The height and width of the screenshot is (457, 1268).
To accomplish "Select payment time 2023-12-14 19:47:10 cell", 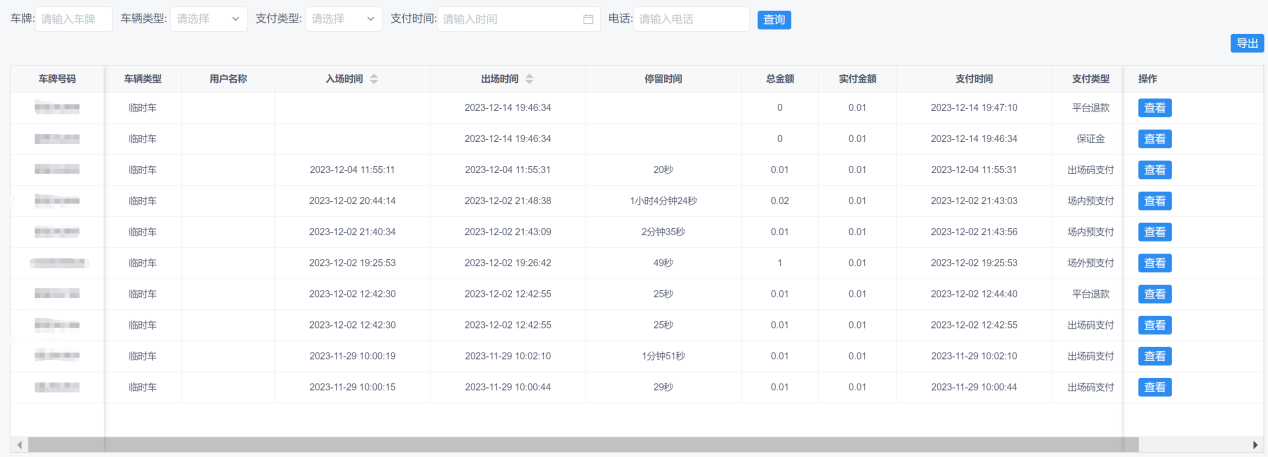I will click(974, 108).
